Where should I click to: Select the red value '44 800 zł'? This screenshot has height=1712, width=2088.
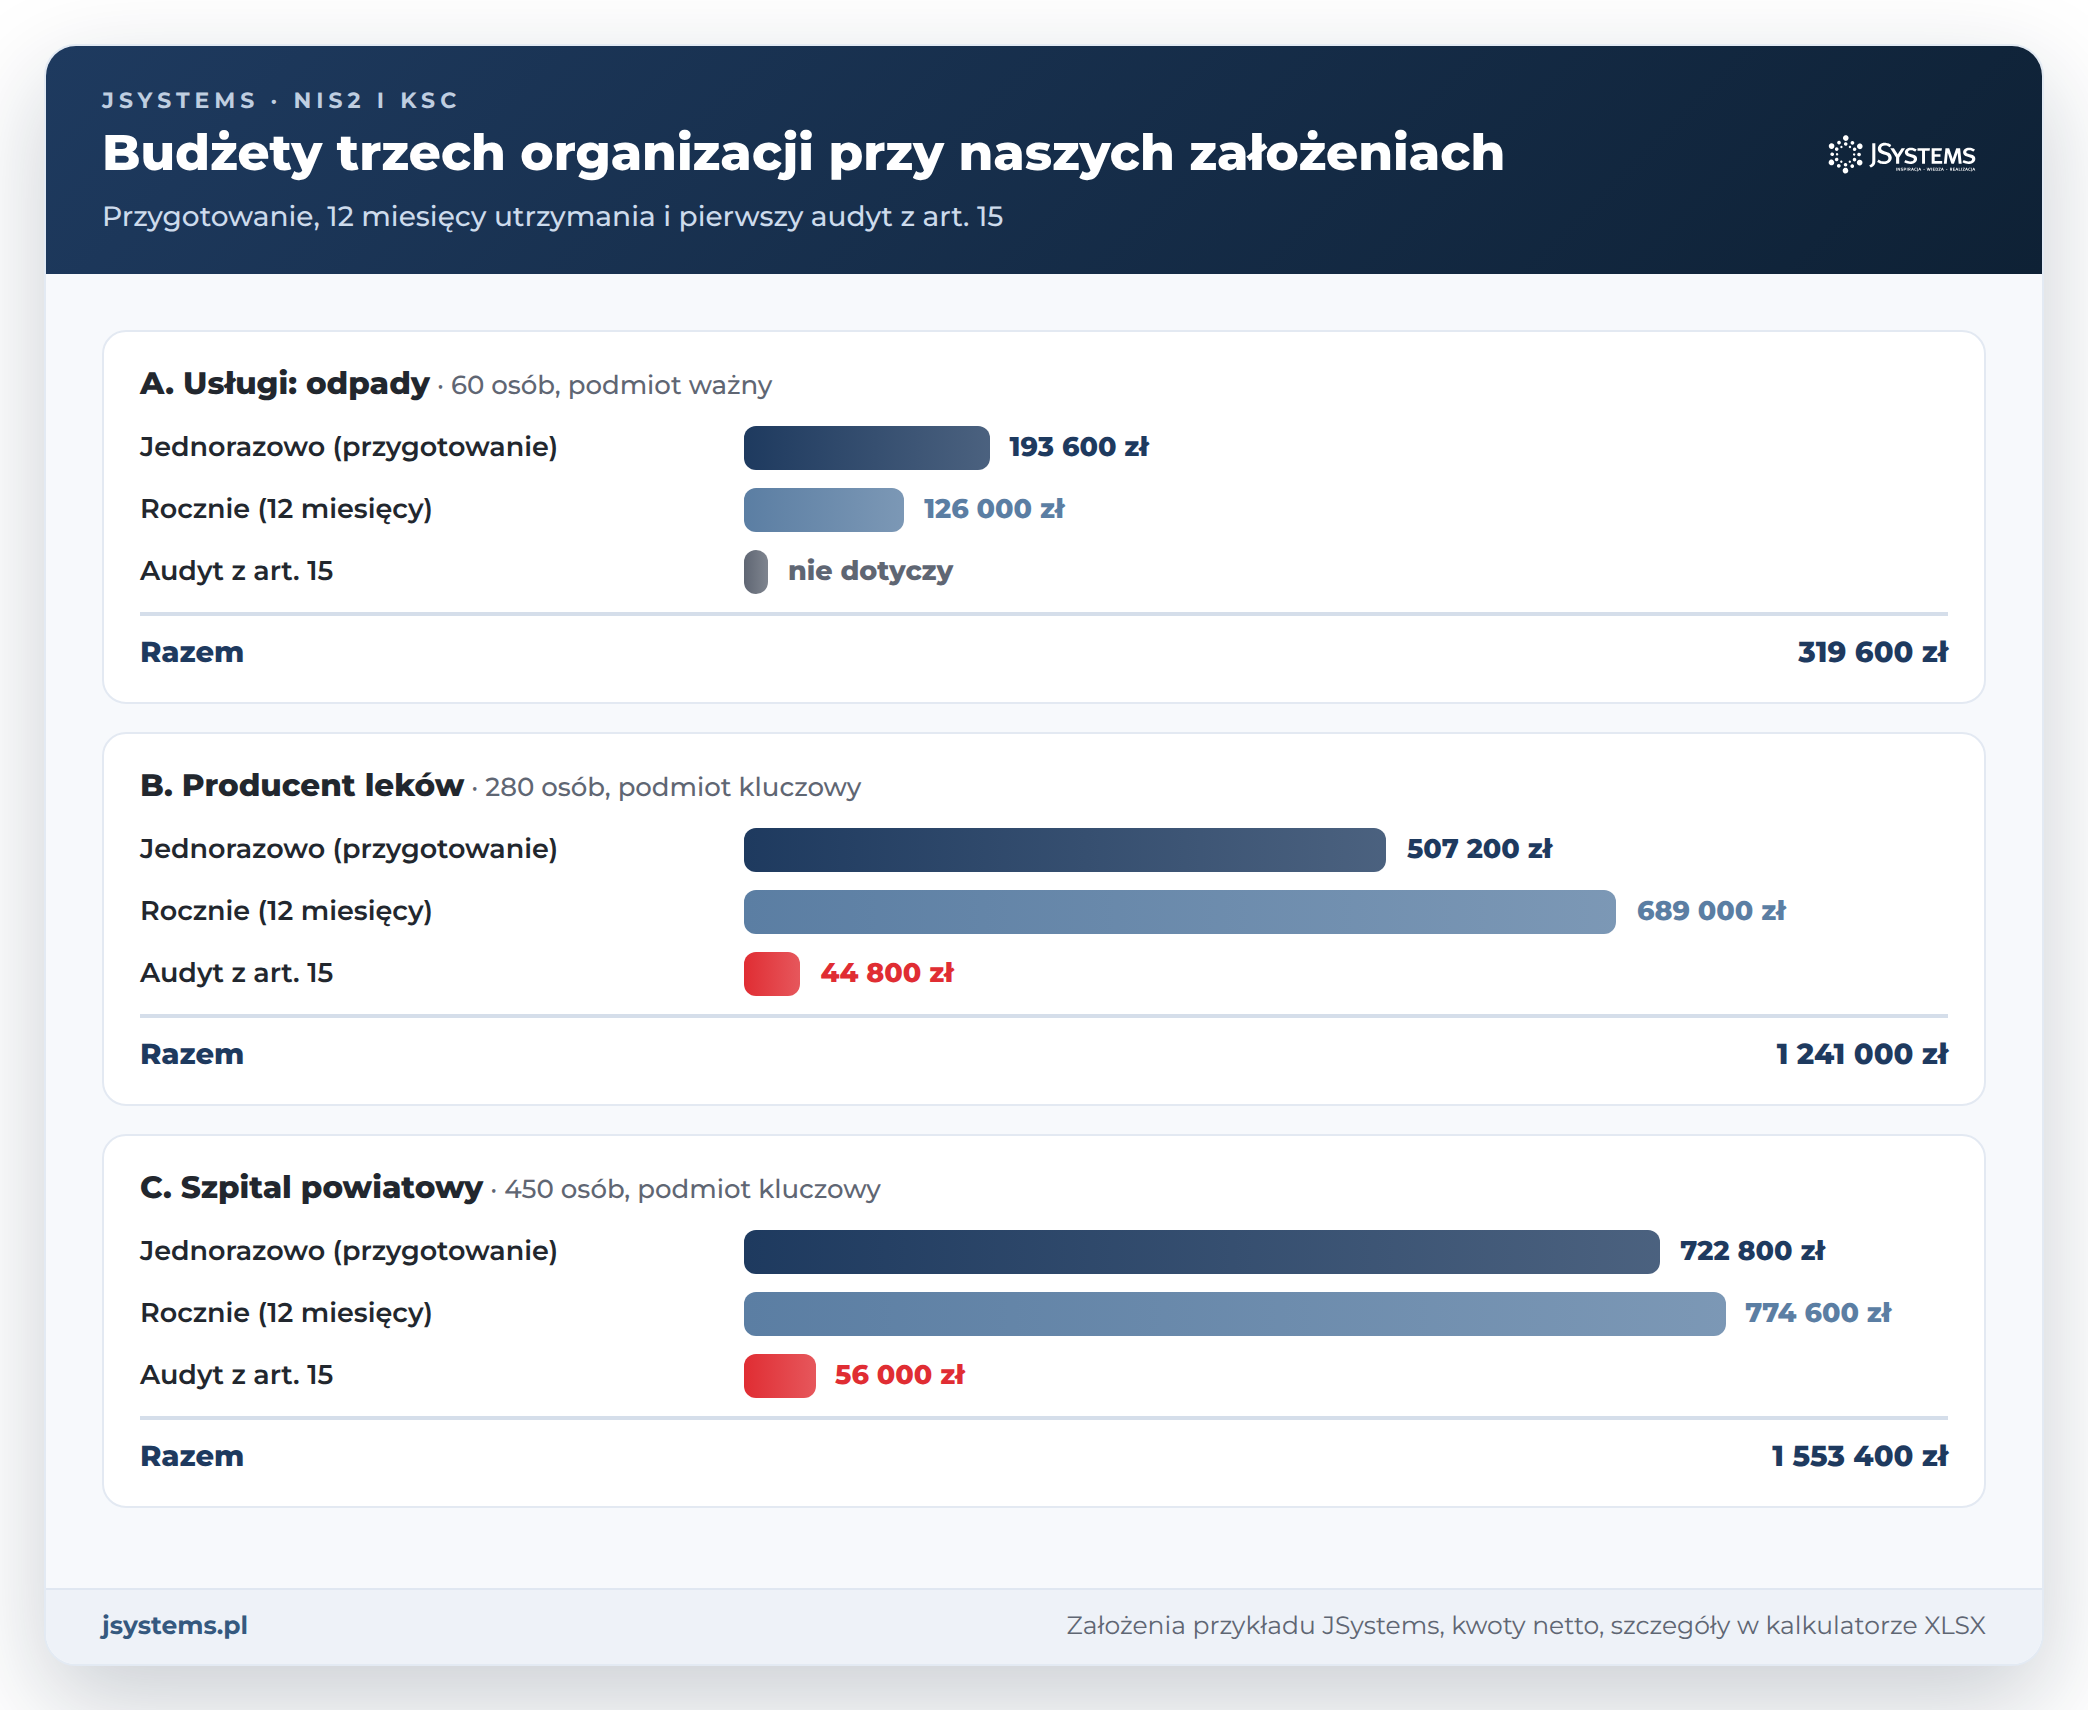887,973
